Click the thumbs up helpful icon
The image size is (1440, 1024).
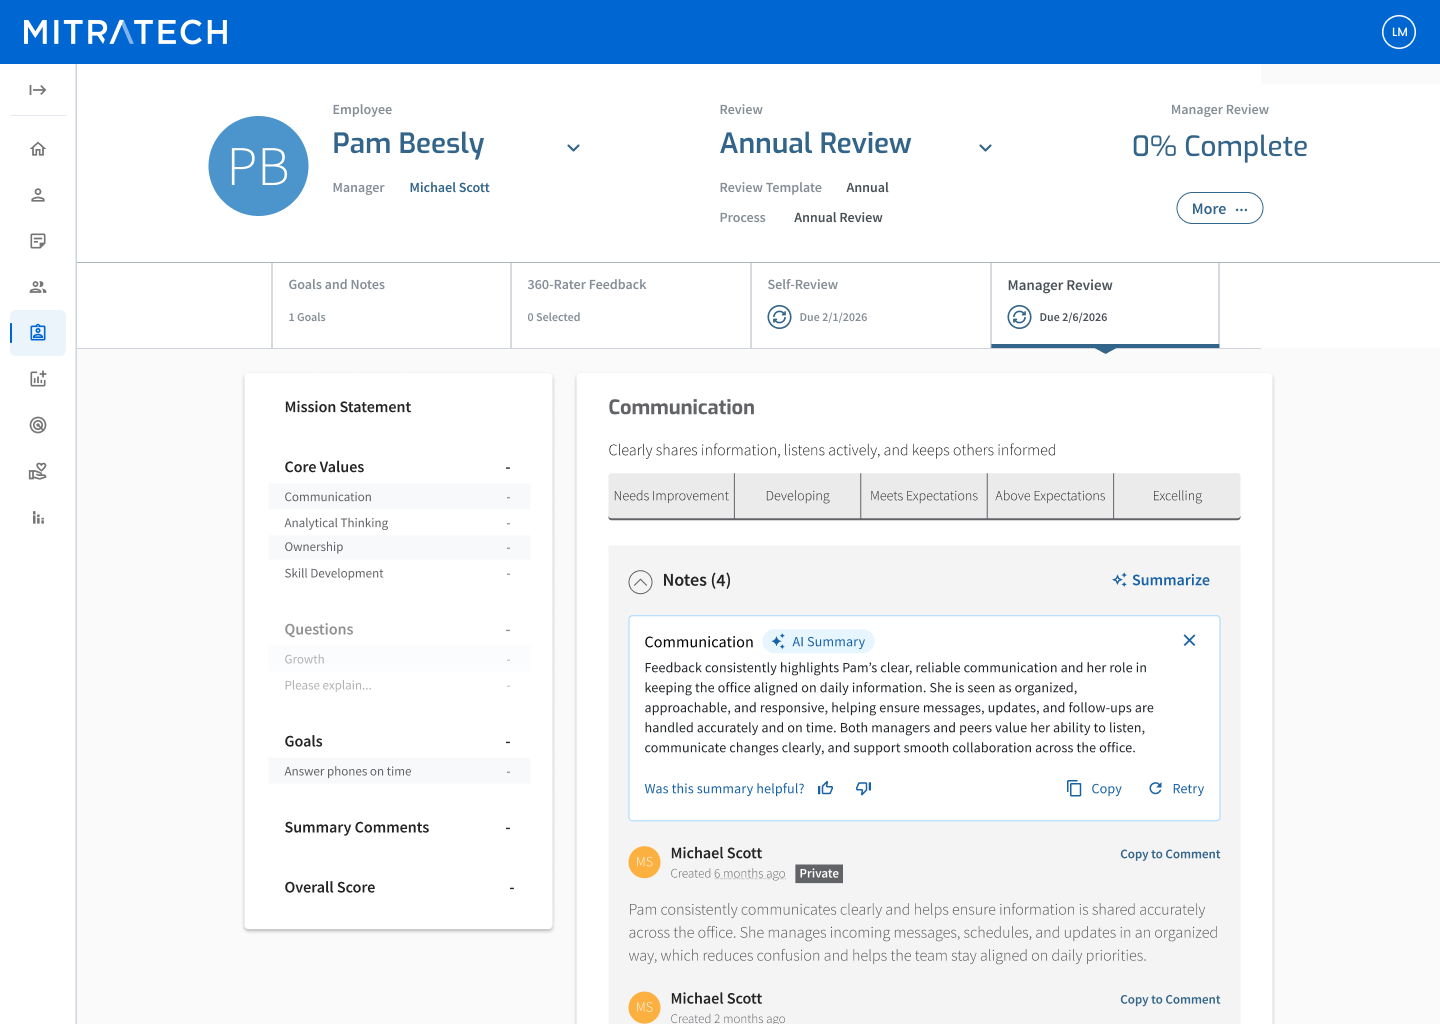coord(825,788)
